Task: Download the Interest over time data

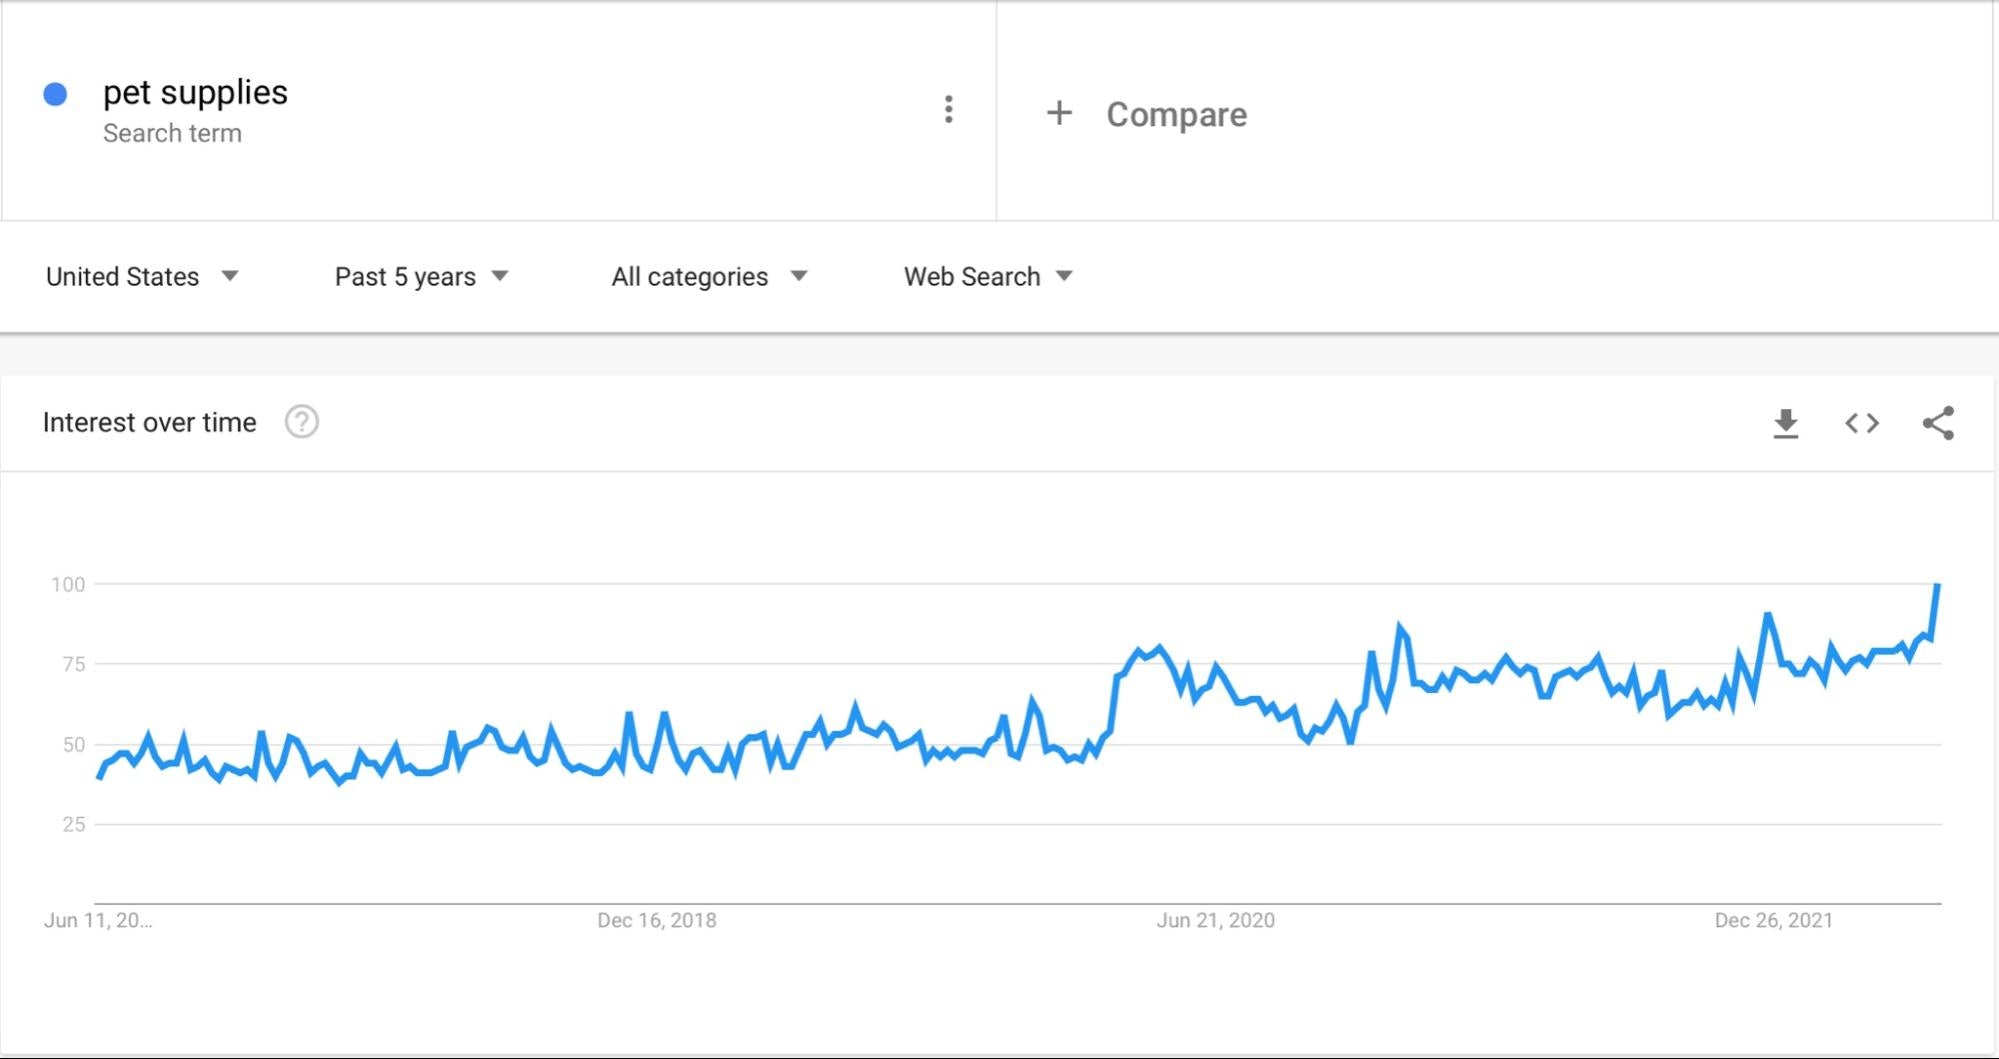Action: [x=1786, y=423]
